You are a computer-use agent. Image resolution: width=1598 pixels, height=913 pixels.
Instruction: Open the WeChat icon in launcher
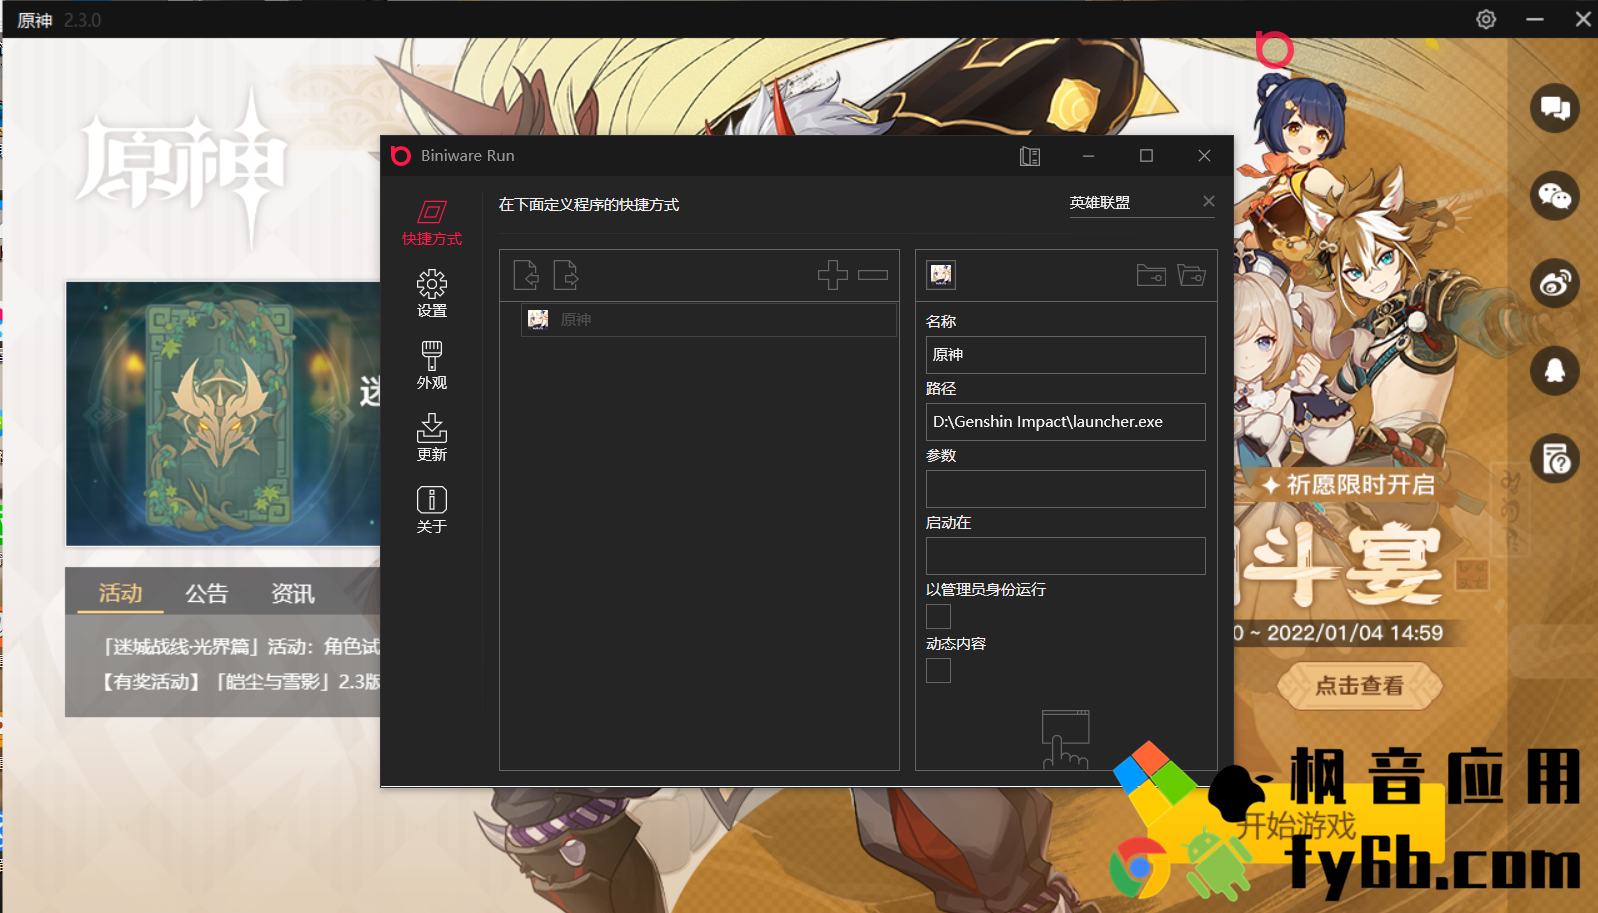click(1555, 195)
